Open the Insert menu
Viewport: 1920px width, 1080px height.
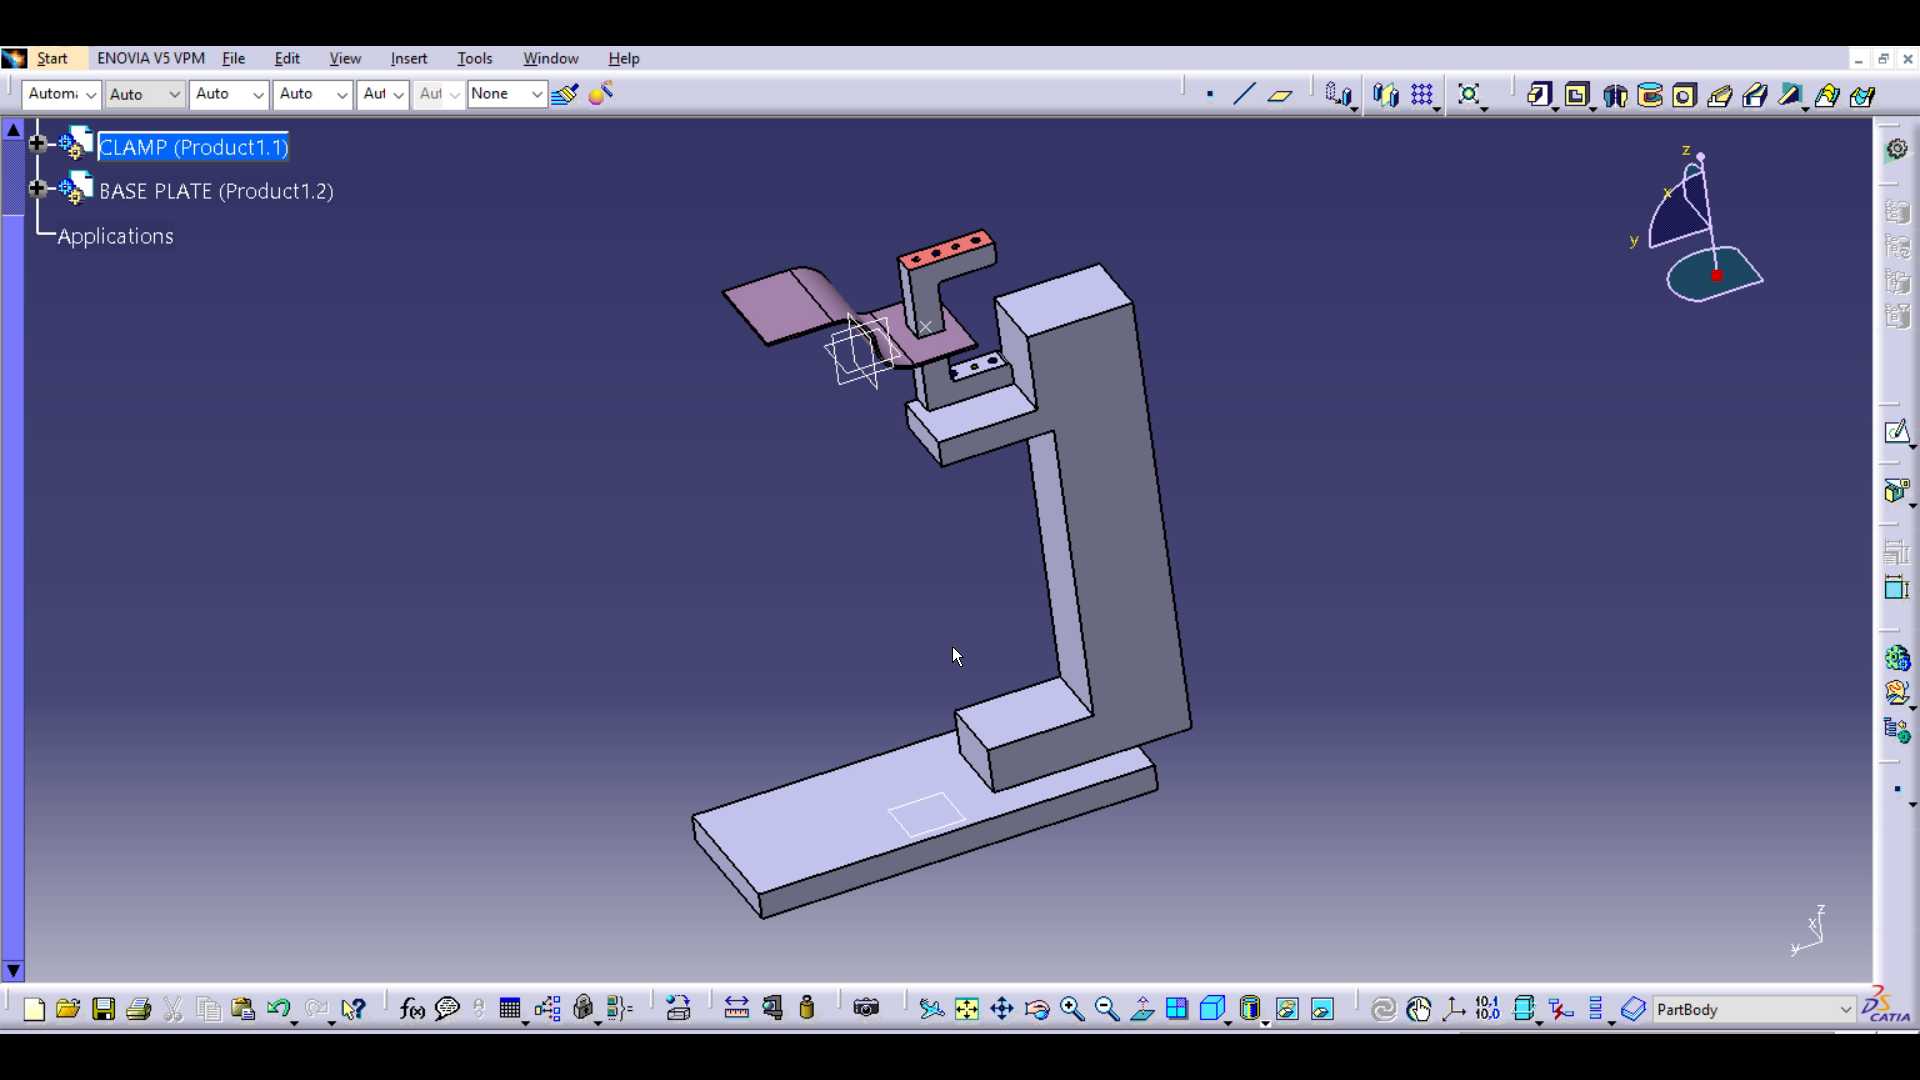[408, 59]
